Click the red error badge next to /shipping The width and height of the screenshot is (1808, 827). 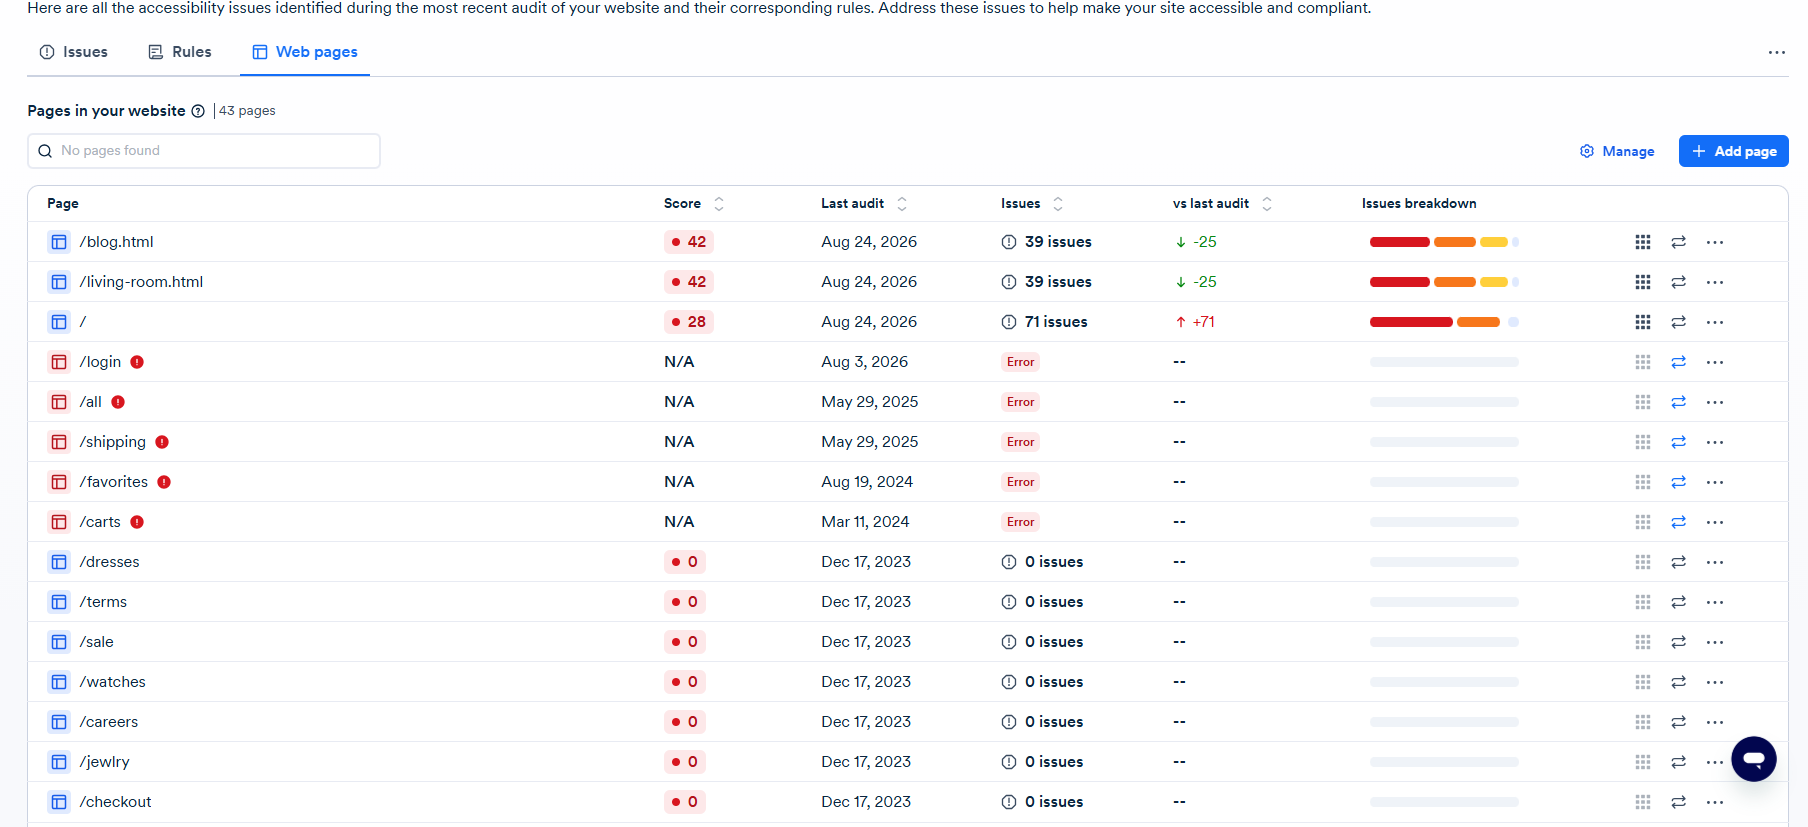click(x=162, y=442)
